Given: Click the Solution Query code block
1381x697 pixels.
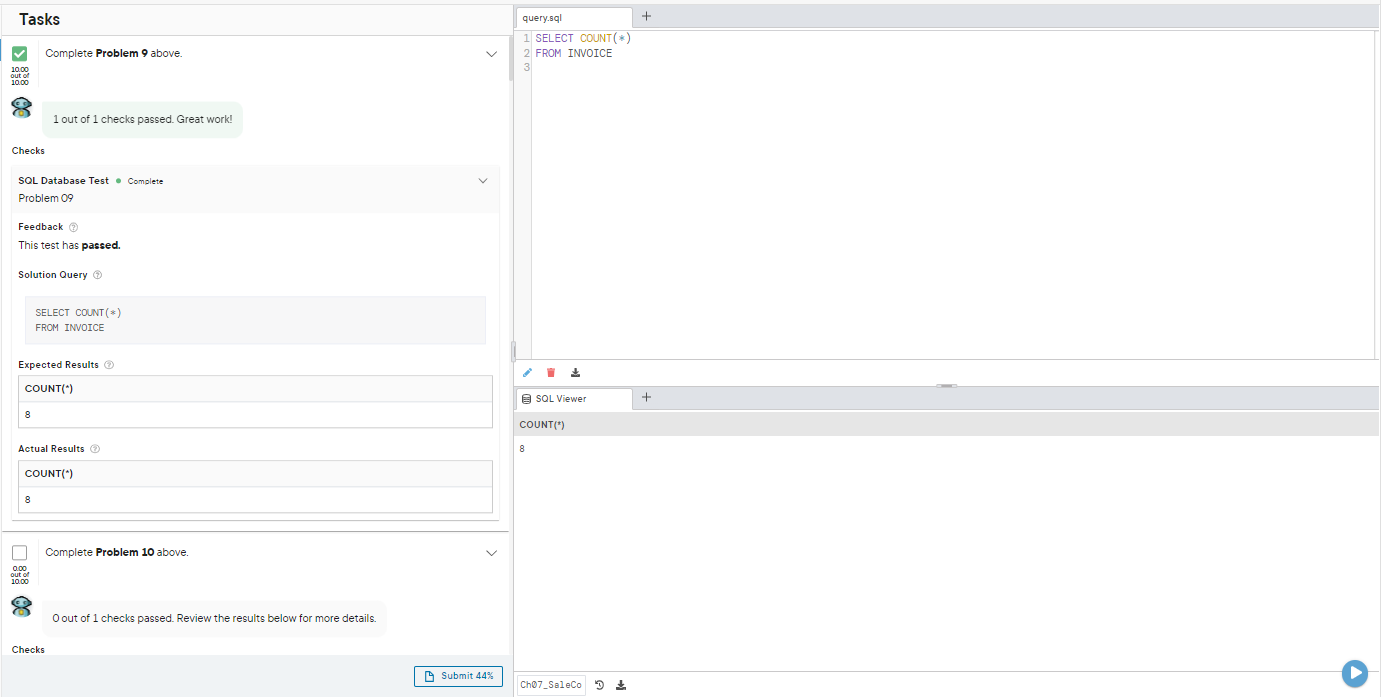Looking at the screenshot, I should (x=255, y=320).
